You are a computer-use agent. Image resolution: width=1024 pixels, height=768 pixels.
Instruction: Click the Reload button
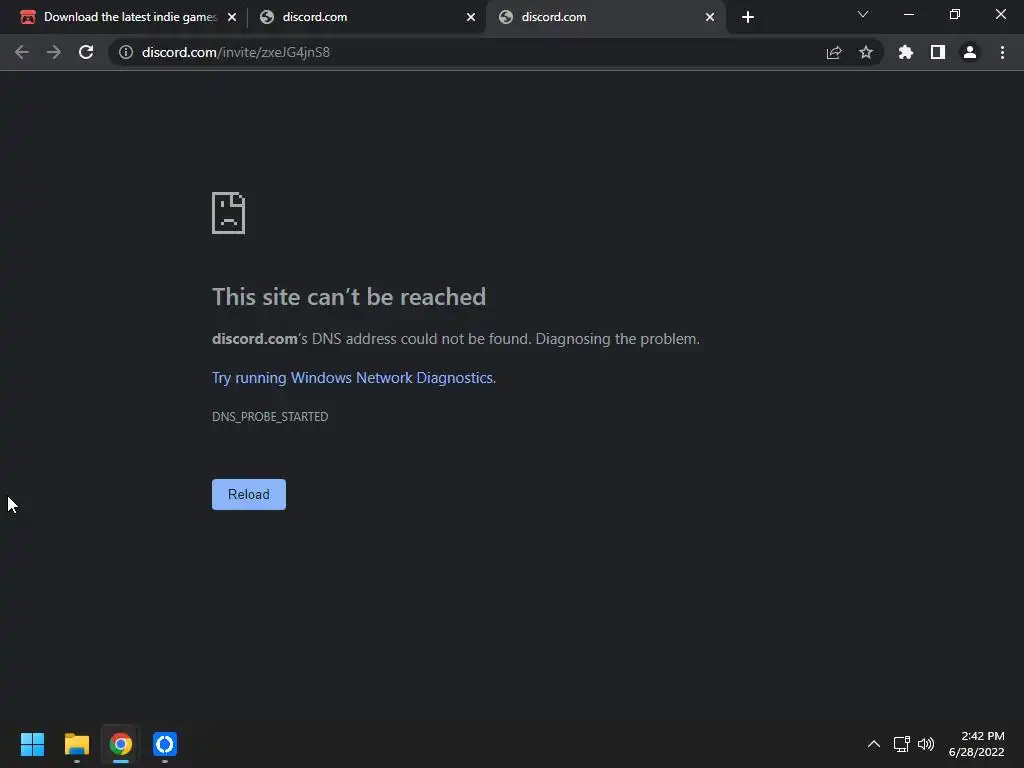(x=249, y=494)
